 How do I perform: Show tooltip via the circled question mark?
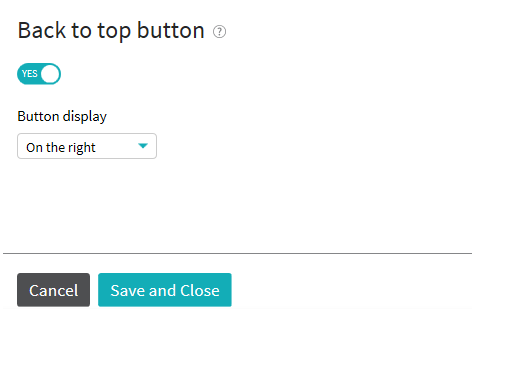tap(219, 32)
